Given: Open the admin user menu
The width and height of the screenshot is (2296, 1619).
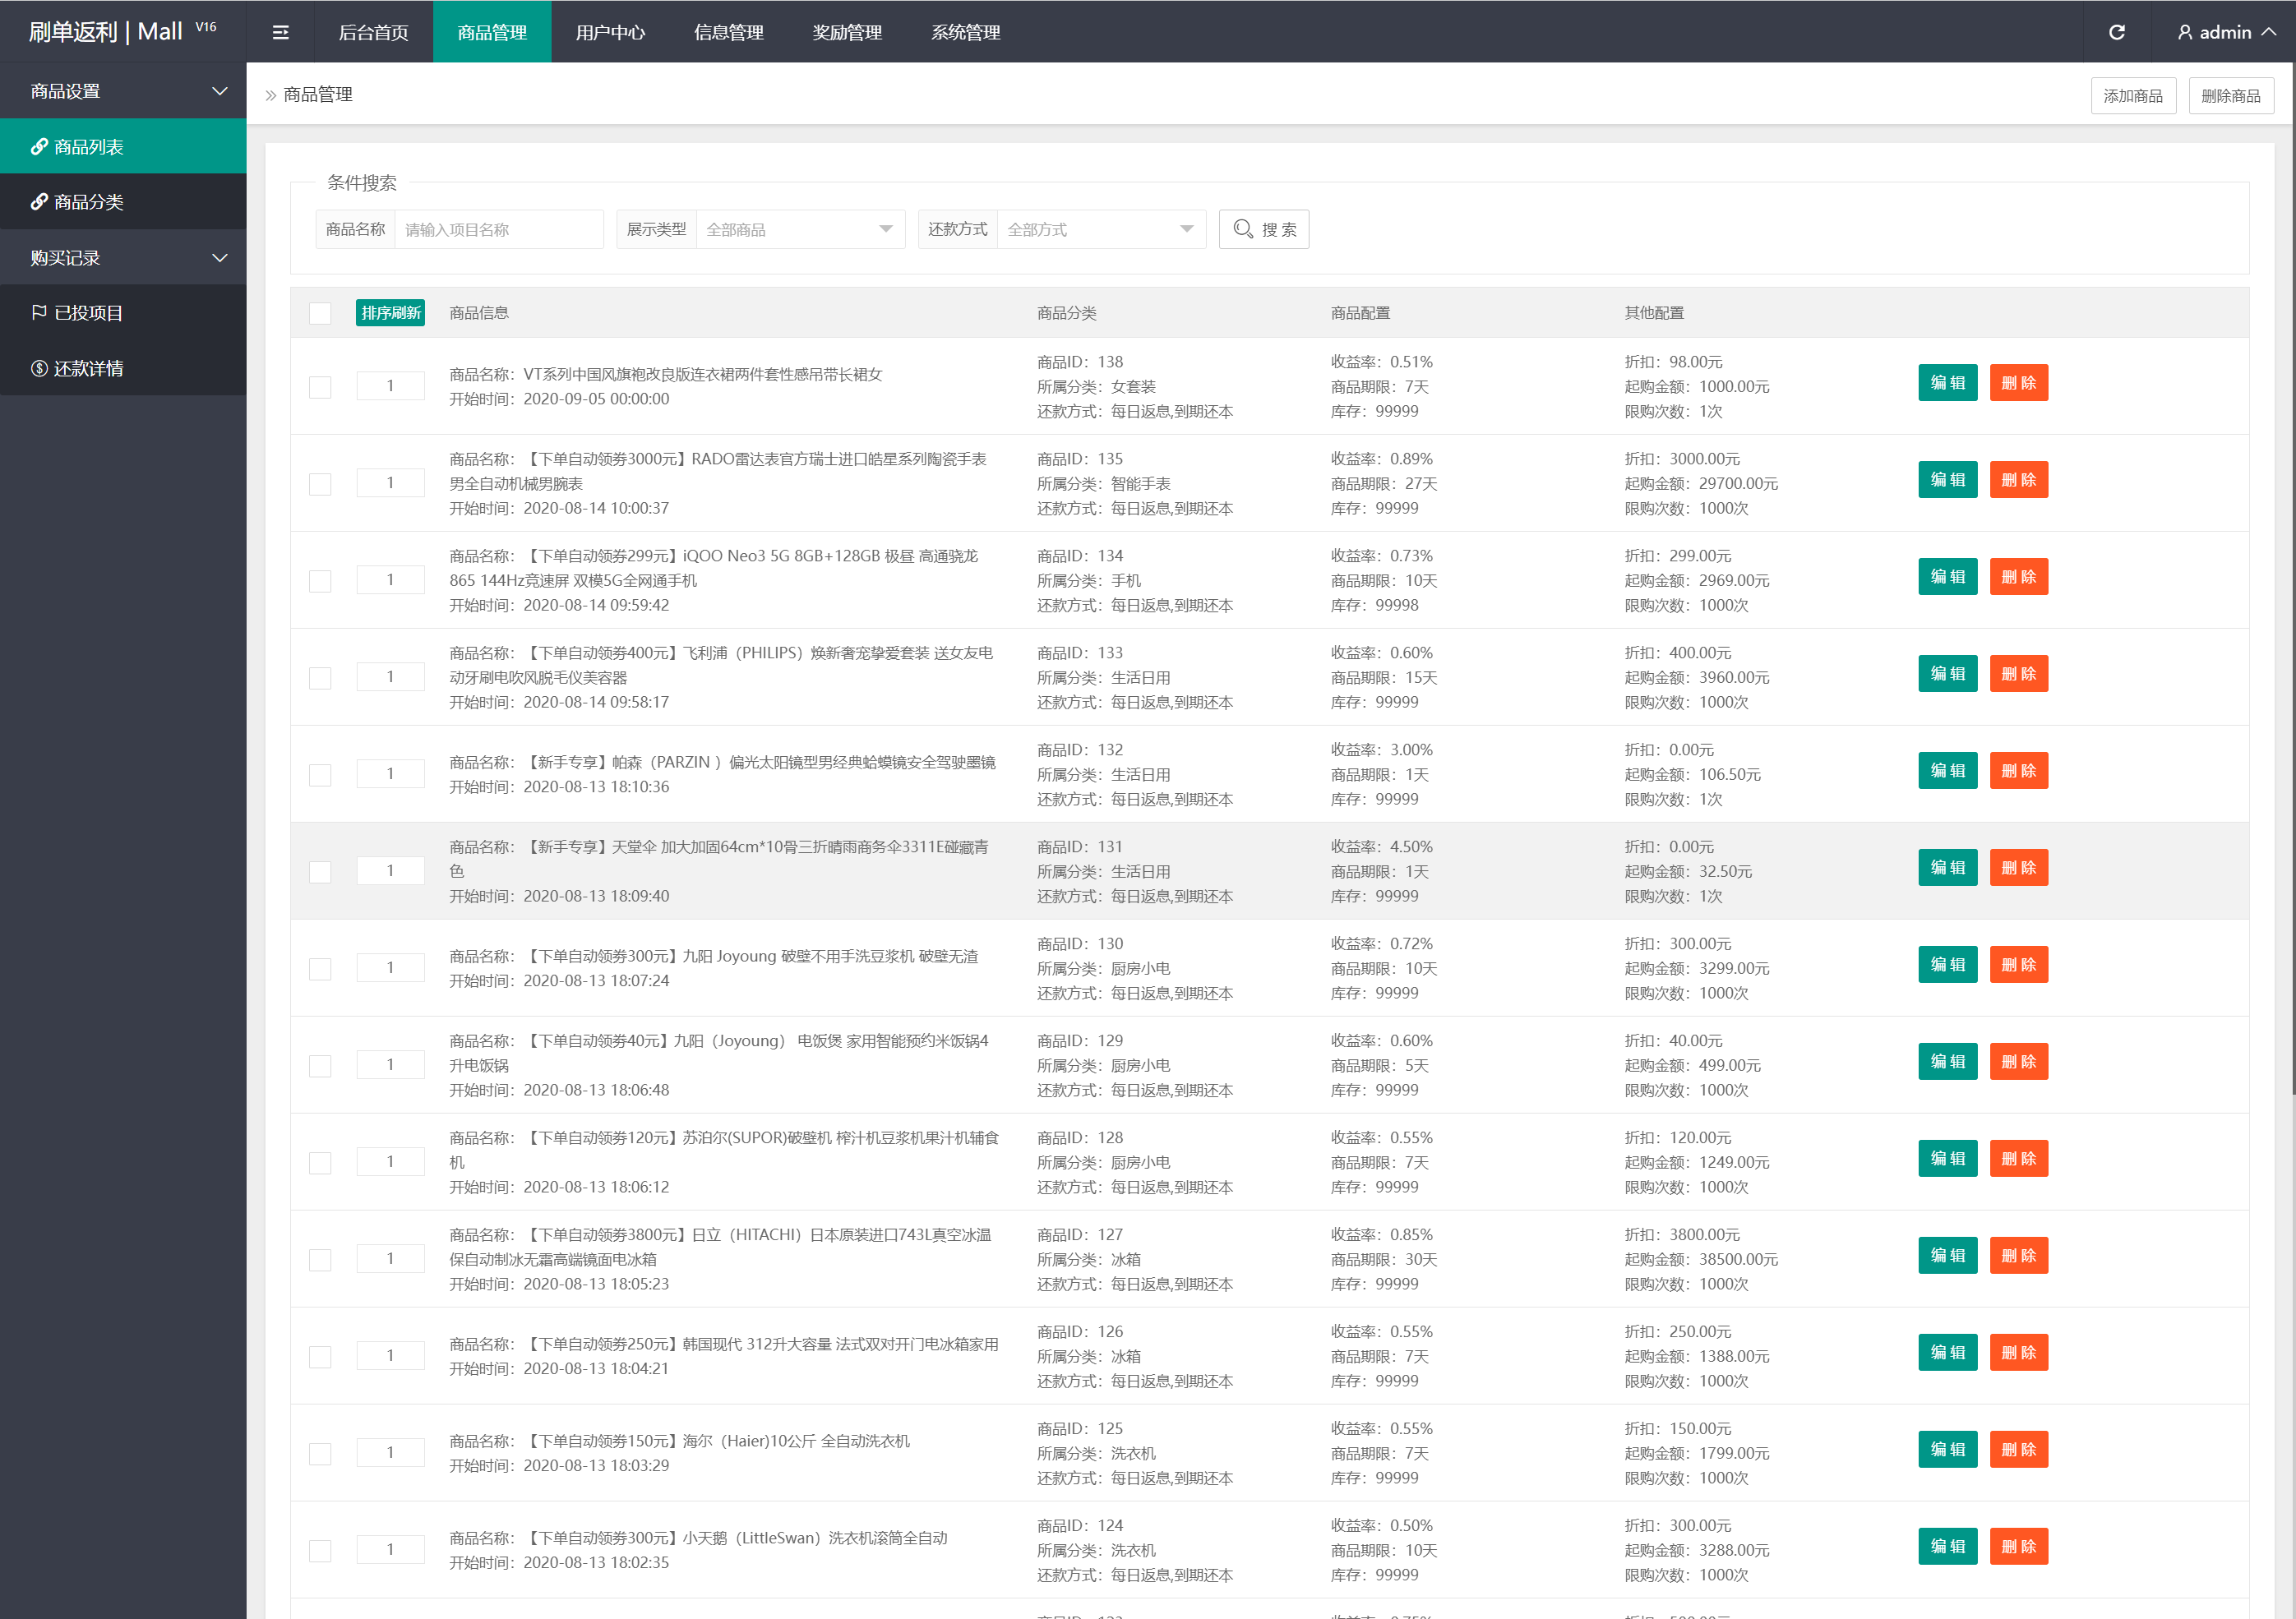Looking at the screenshot, I should 2226,32.
